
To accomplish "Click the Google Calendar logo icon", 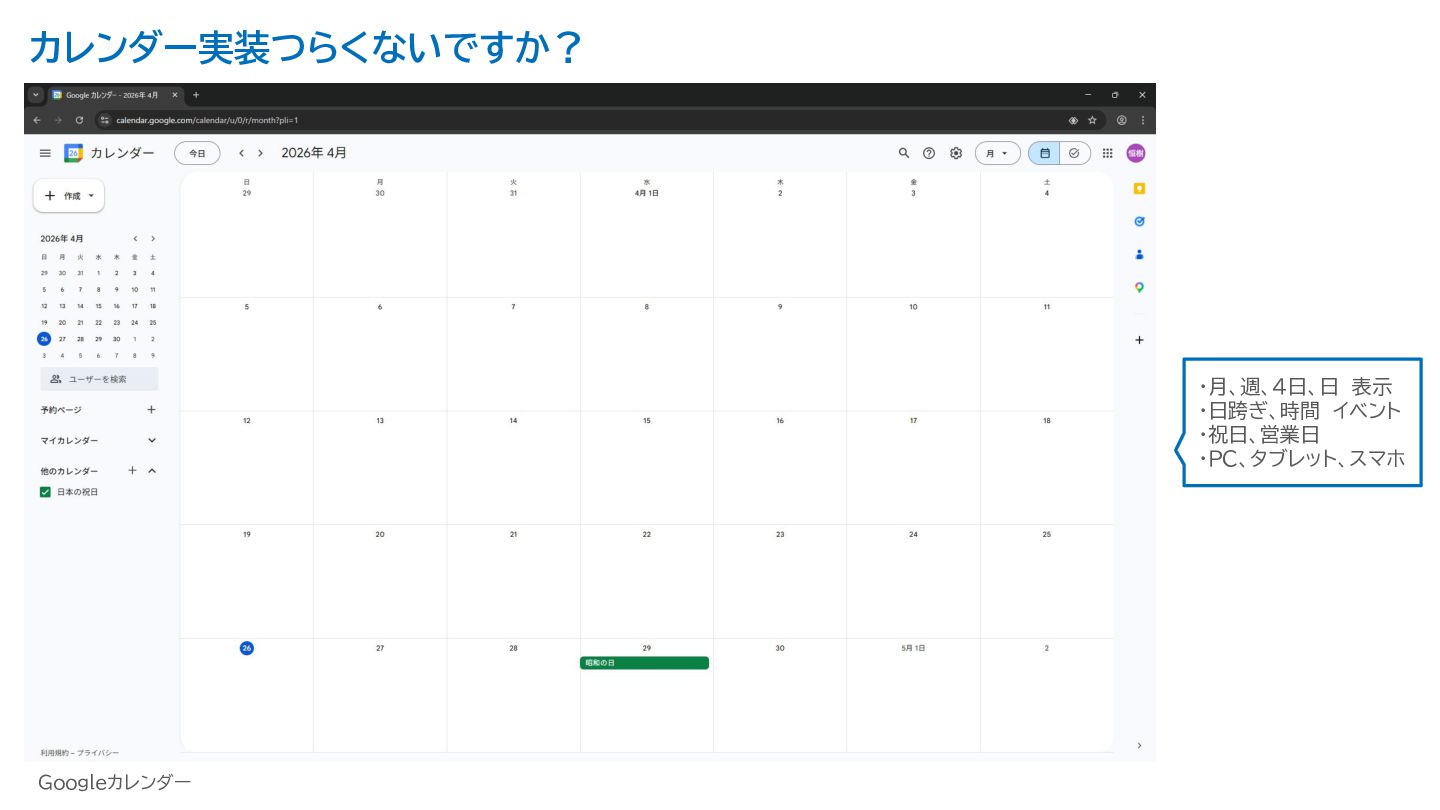I will coord(73,153).
